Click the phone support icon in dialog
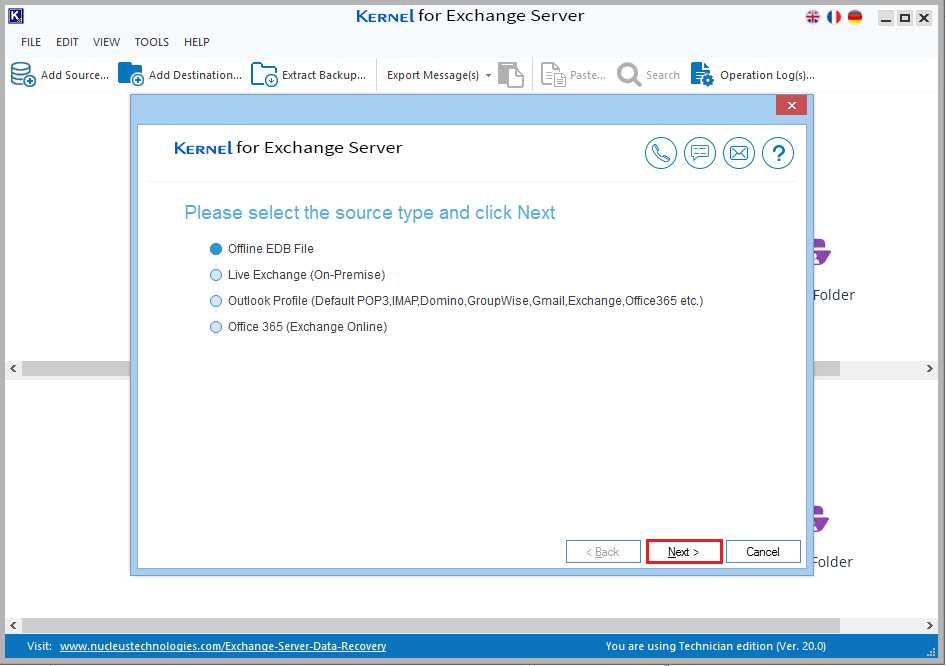 (661, 153)
